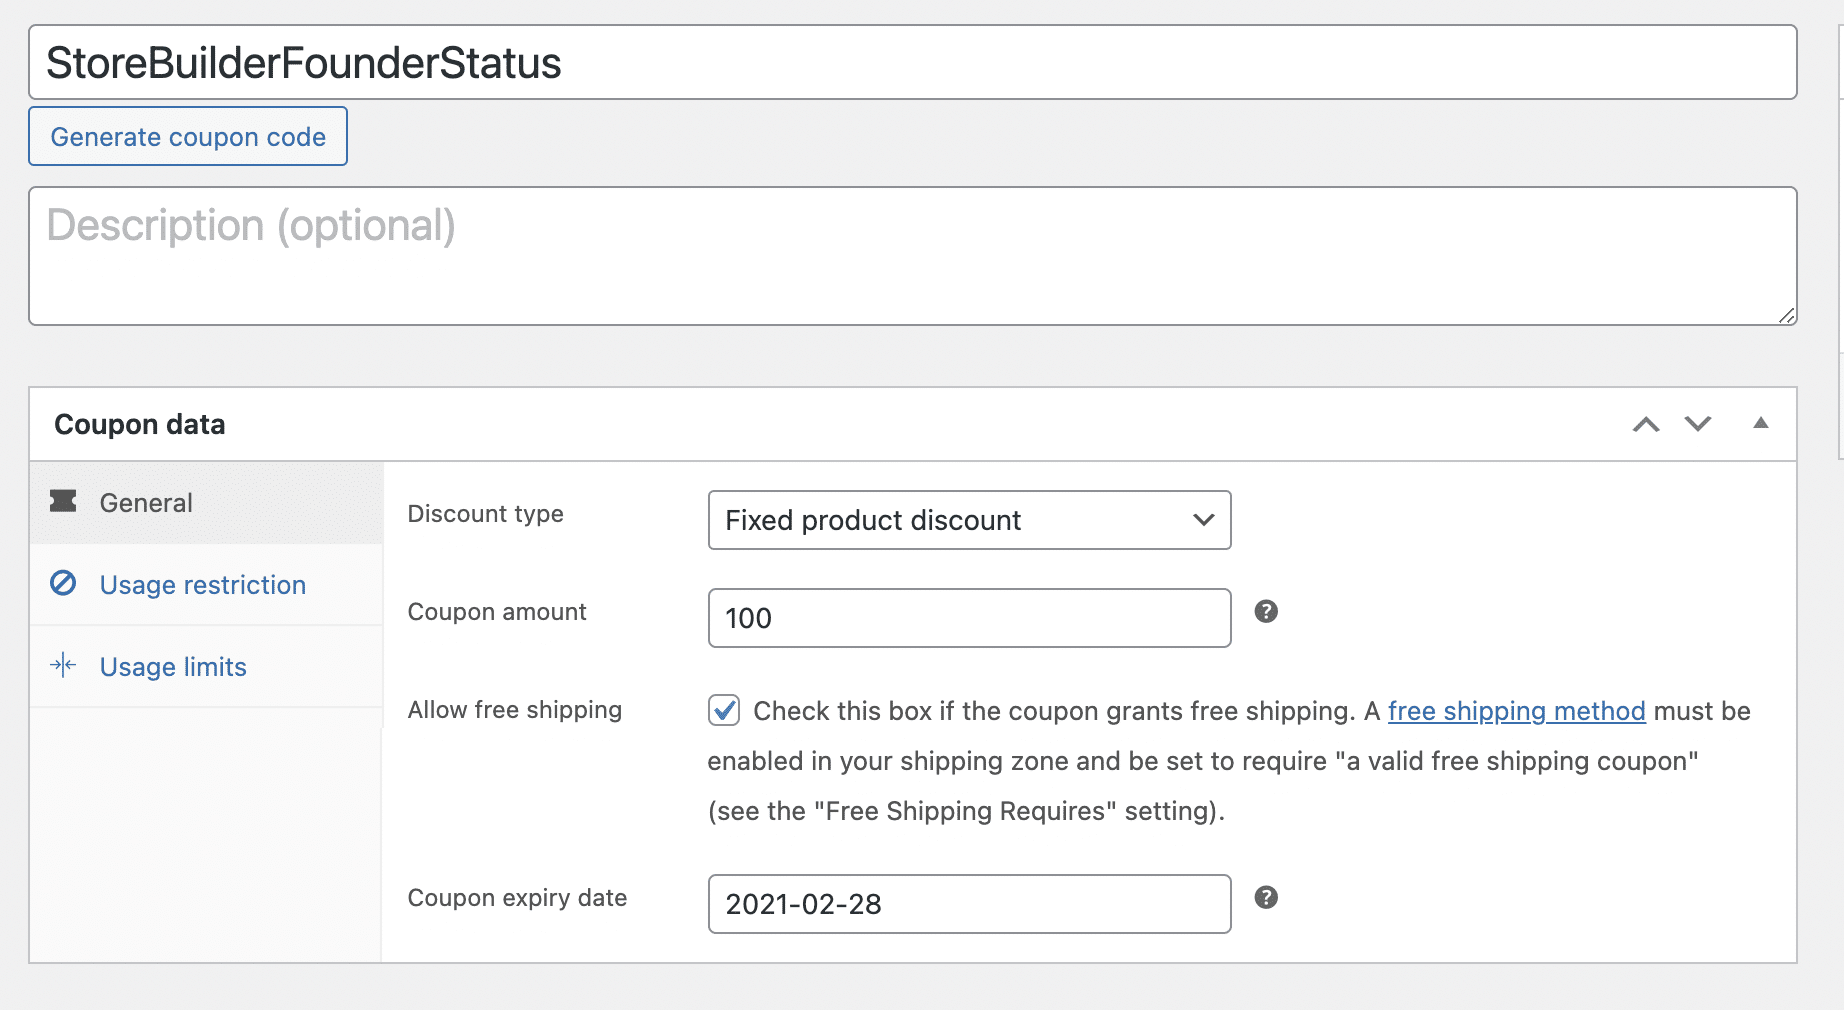This screenshot has height=1010, width=1844.
Task: Click the StoreBuilderFounderStatus coupon code field
Action: [x=912, y=63]
